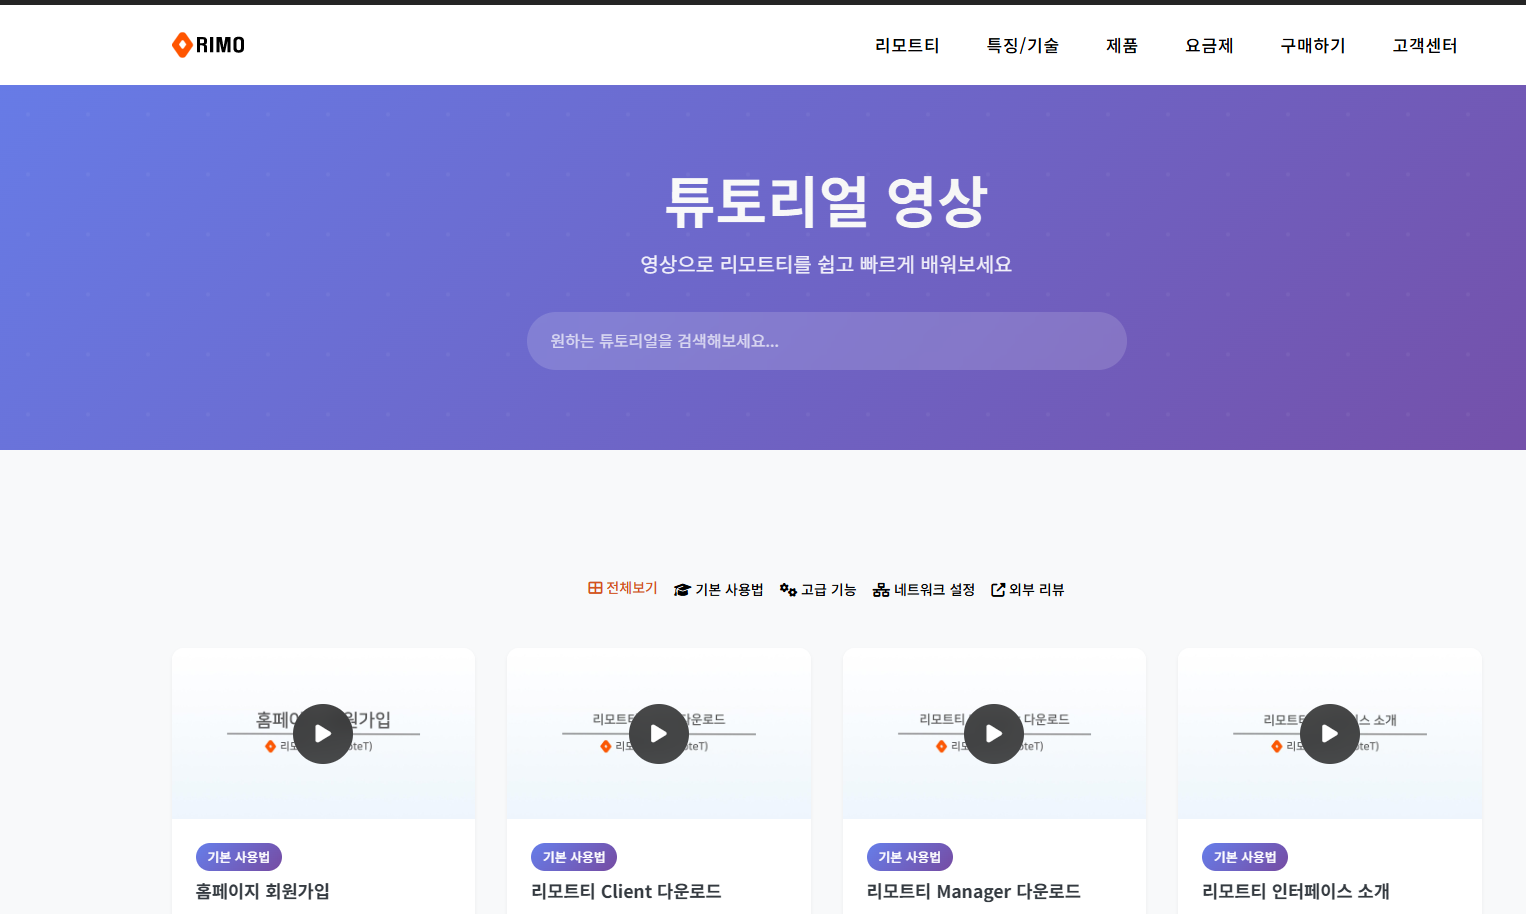Image resolution: width=1526 pixels, height=914 pixels.
Task: Click the RIMO logo
Action: tap(208, 45)
